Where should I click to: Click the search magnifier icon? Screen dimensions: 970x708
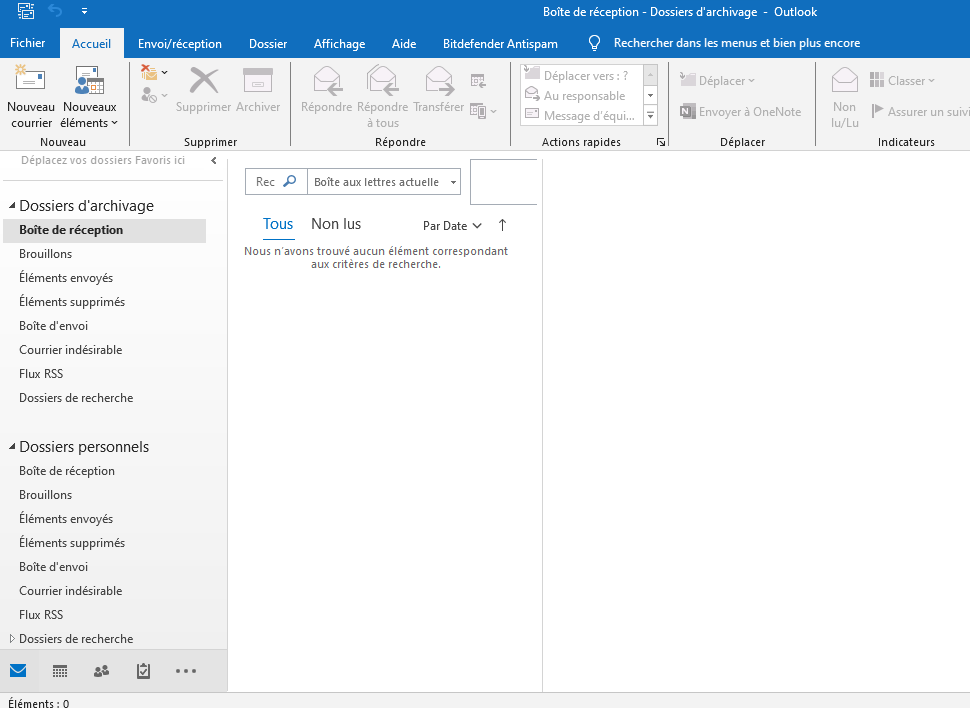[x=290, y=181]
